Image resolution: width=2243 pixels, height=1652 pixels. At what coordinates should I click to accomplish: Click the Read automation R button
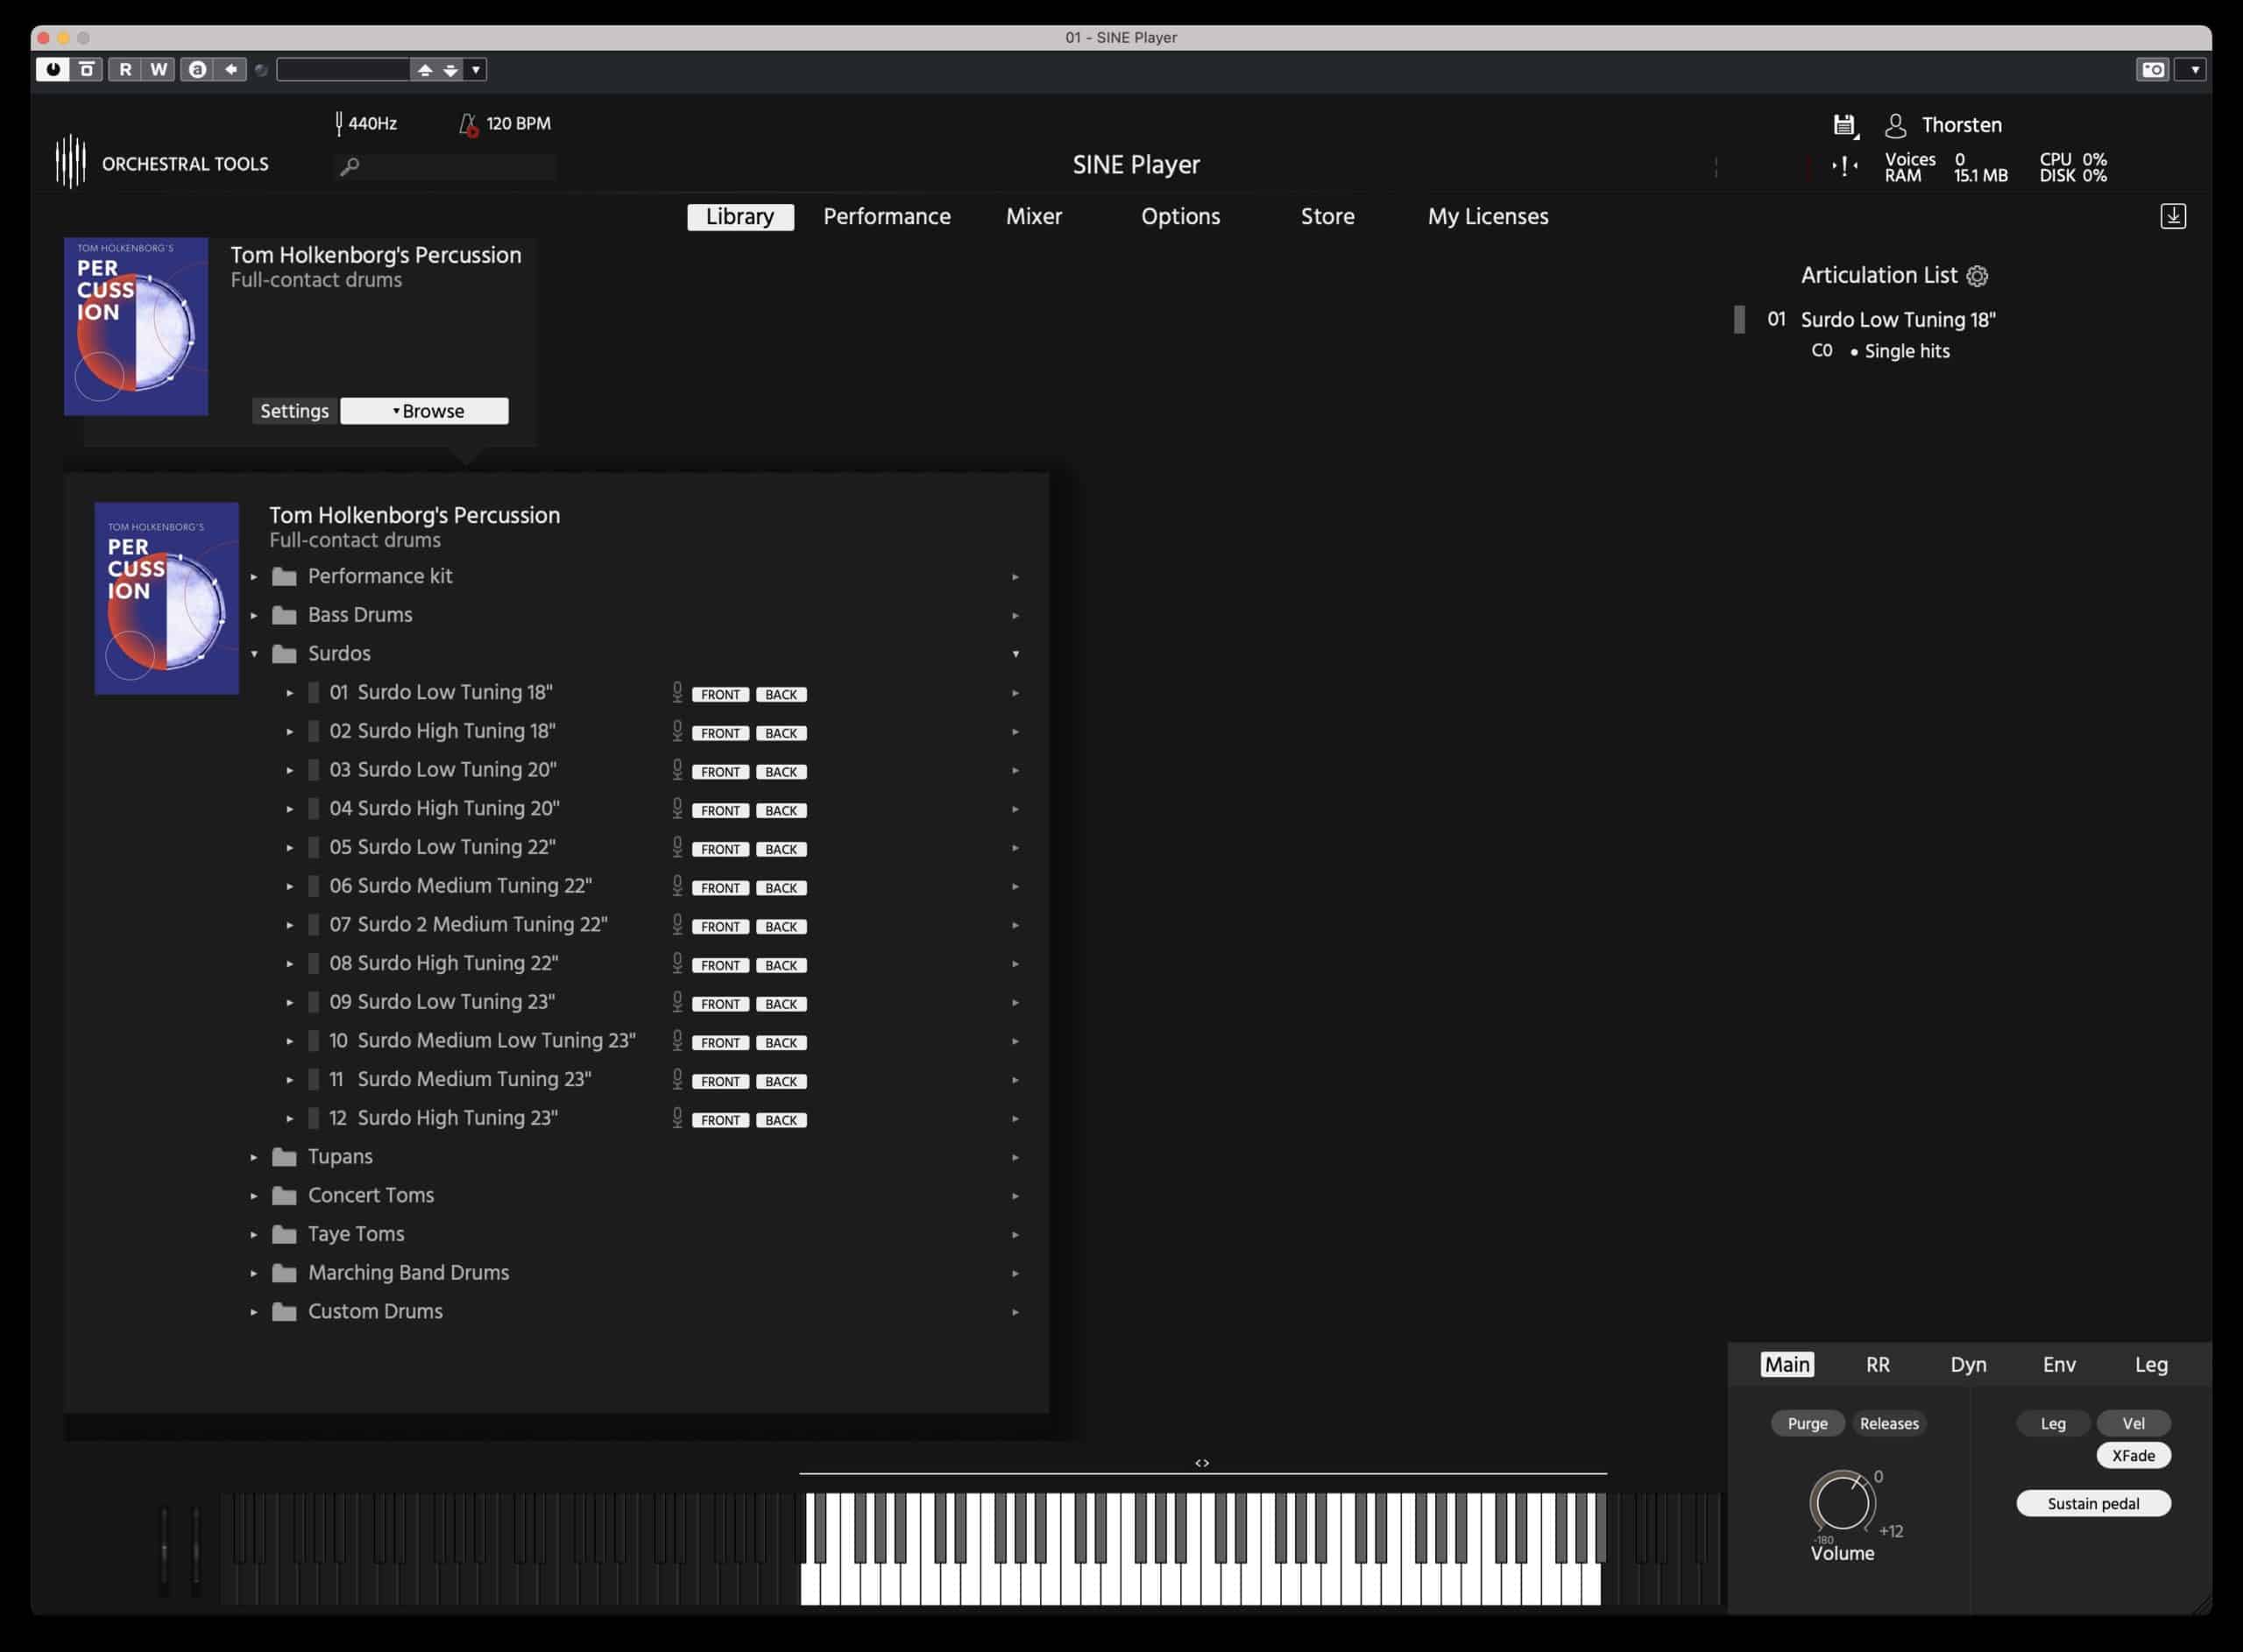(x=125, y=69)
